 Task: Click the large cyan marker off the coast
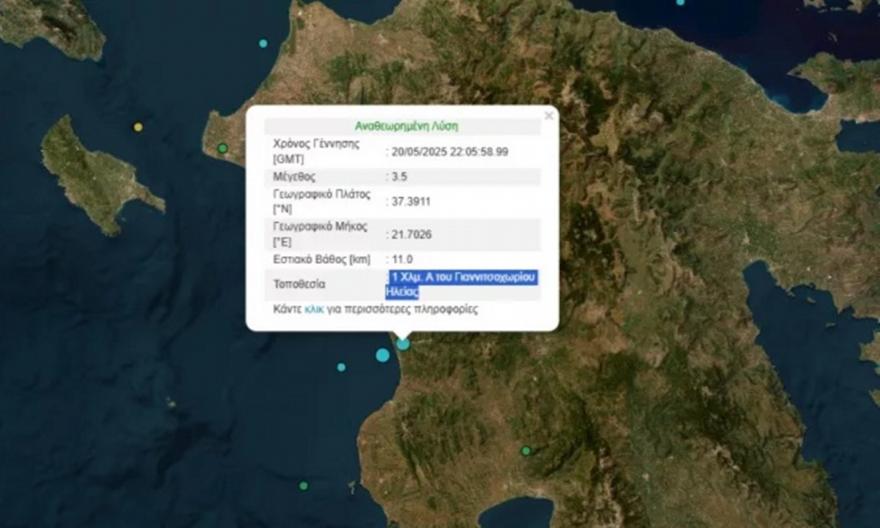(382, 355)
